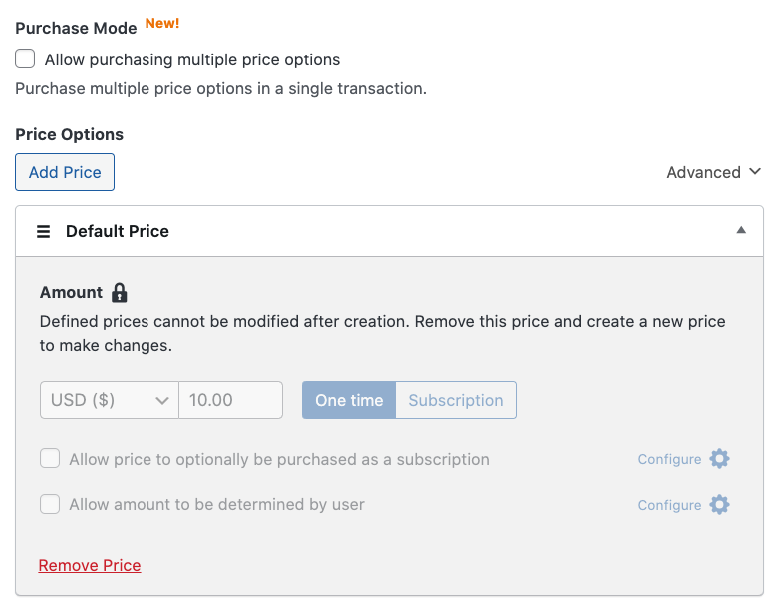Click the gear icon for user-determined amount
The height and width of the screenshot is (609, 776).
pos(719,505)
